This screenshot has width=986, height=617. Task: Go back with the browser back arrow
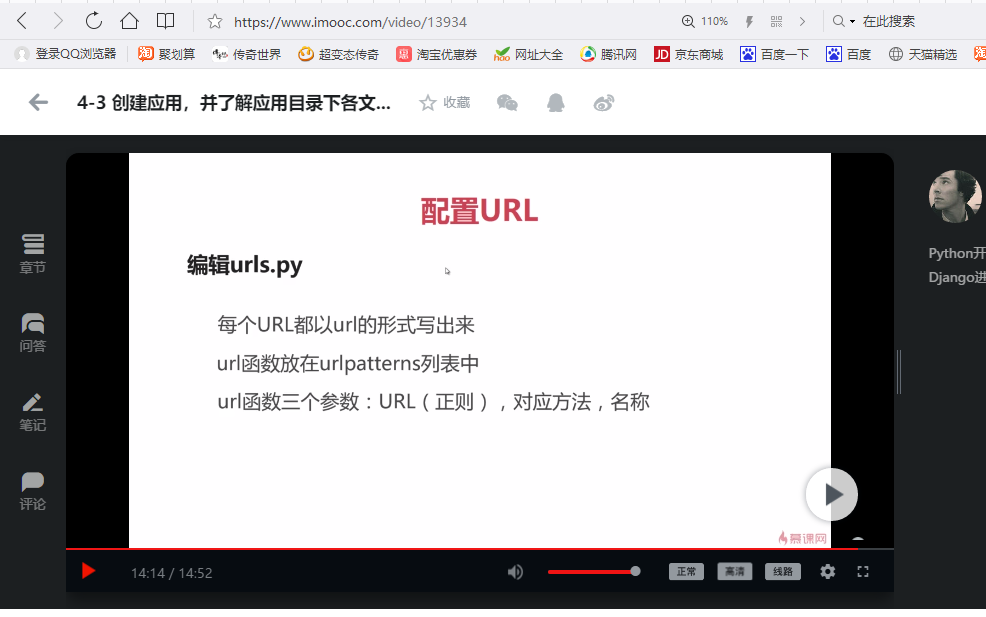pos(22,21)
